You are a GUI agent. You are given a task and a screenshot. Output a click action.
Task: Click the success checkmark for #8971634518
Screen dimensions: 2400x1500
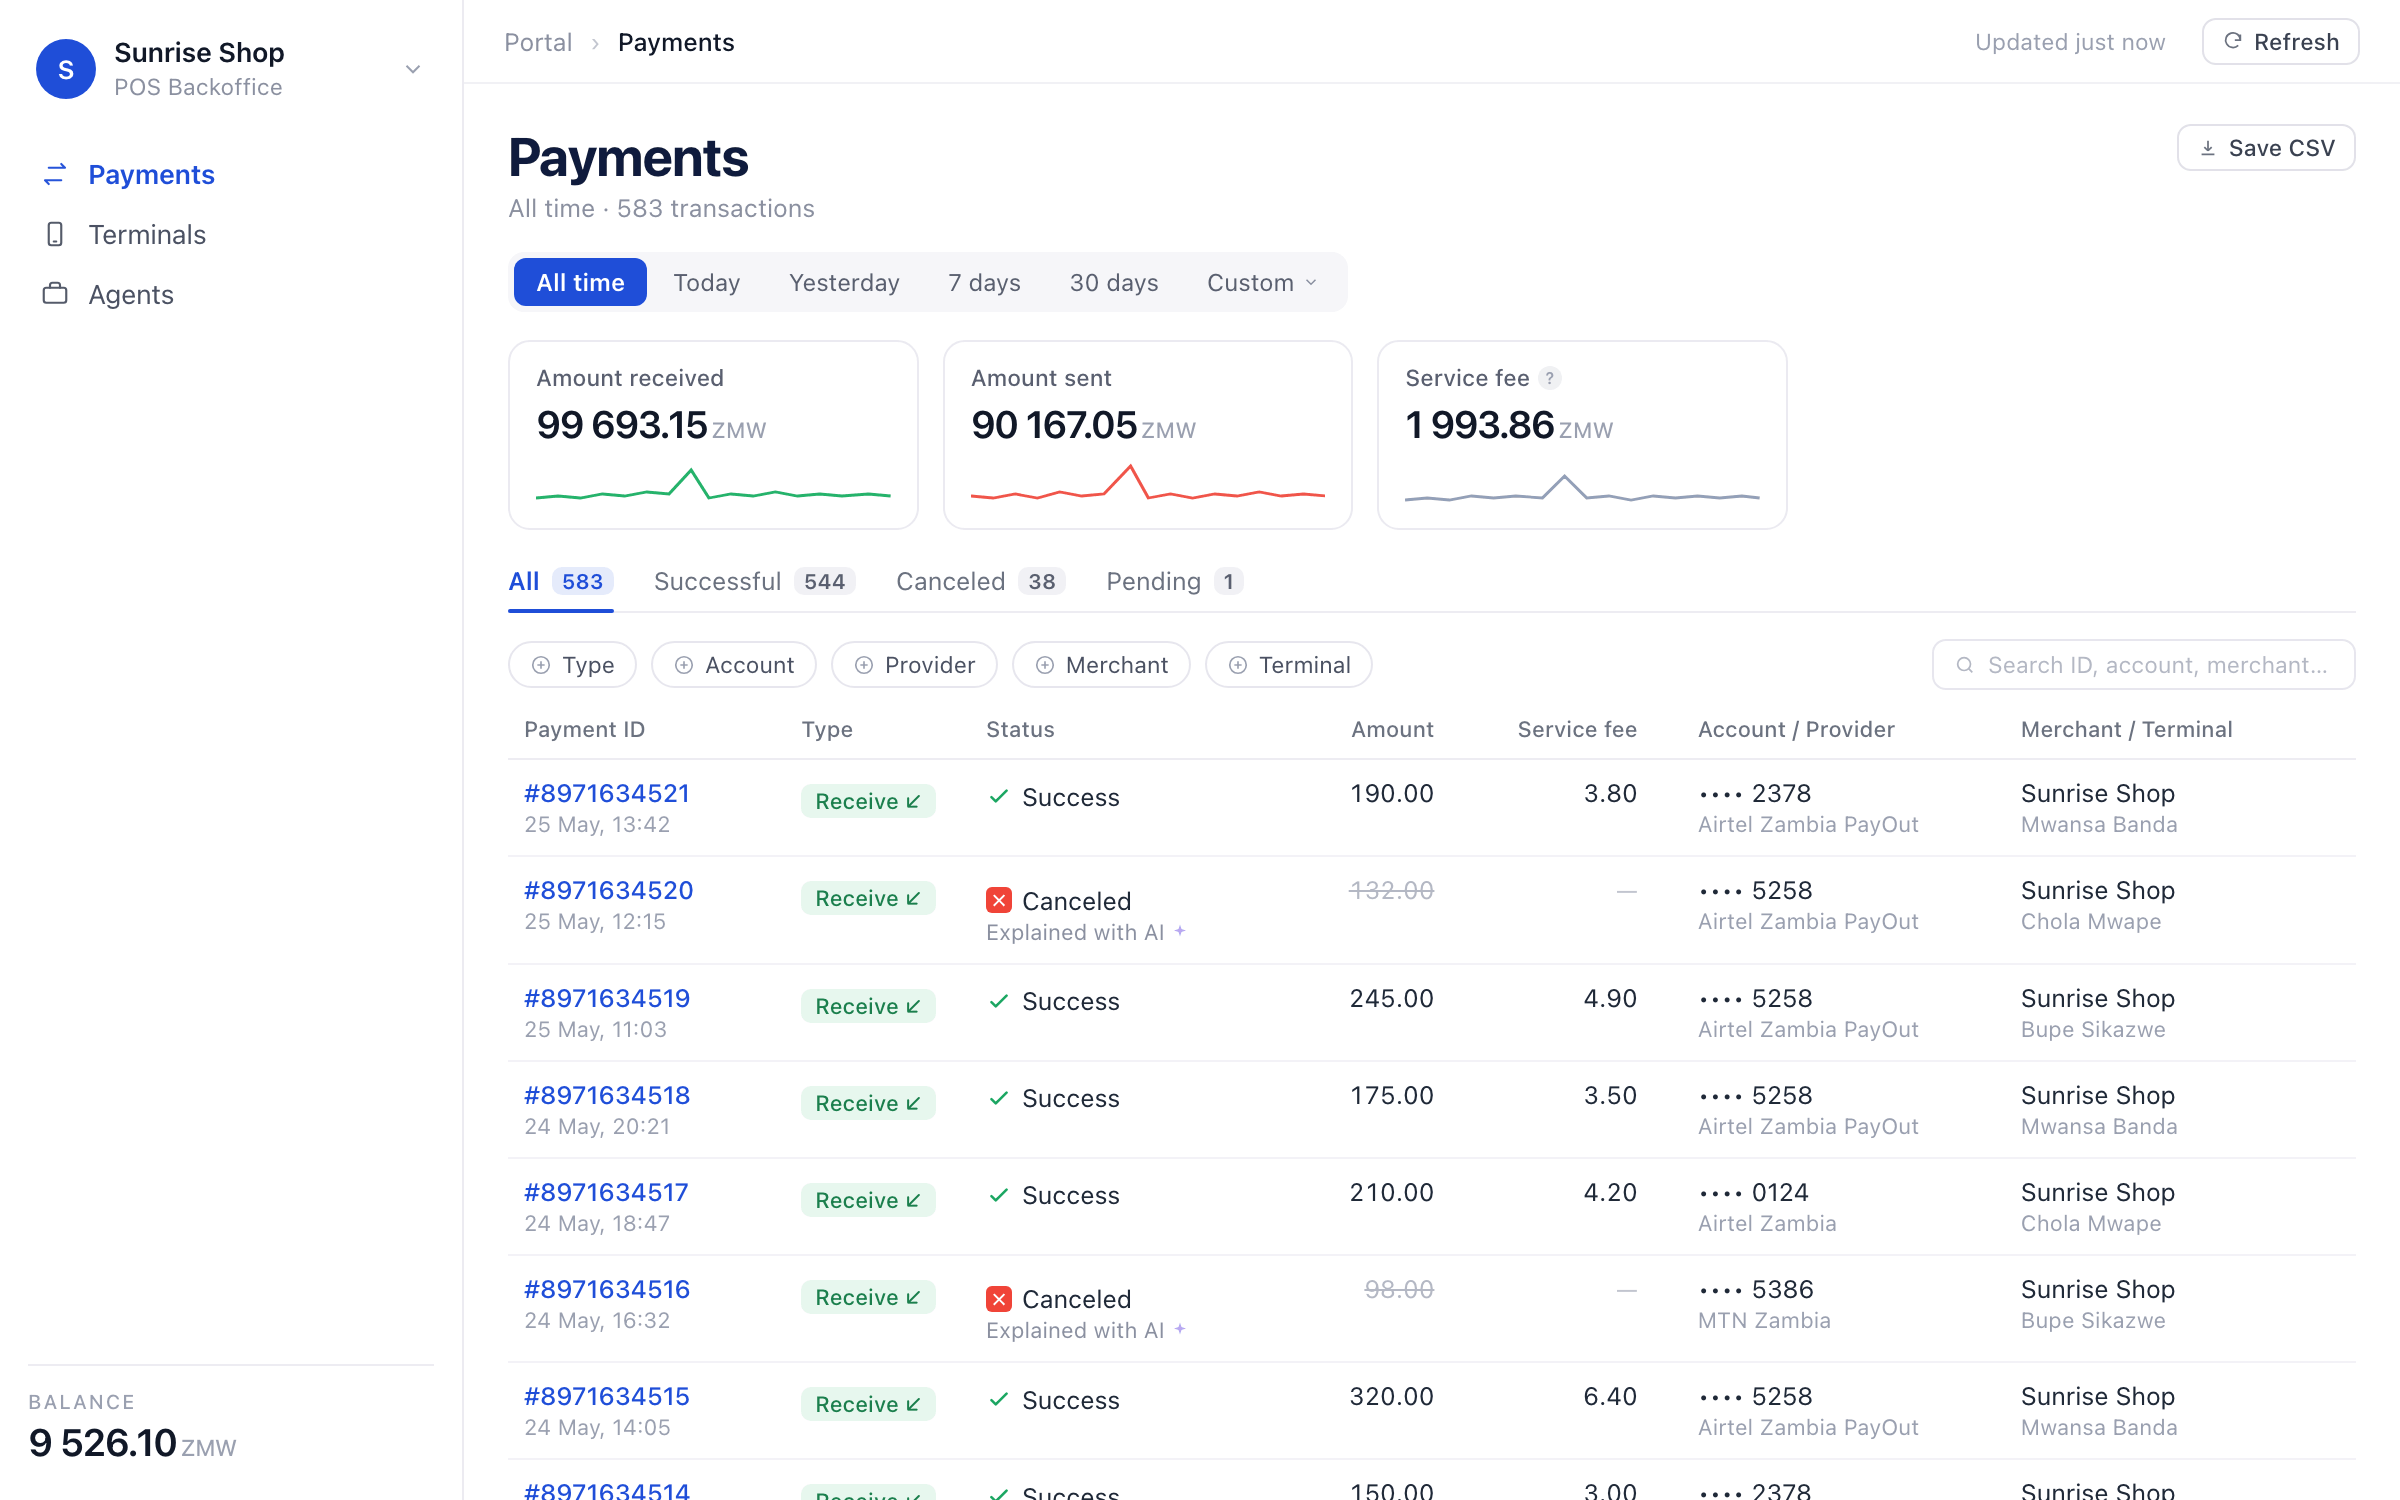[x=998, y=1098]
